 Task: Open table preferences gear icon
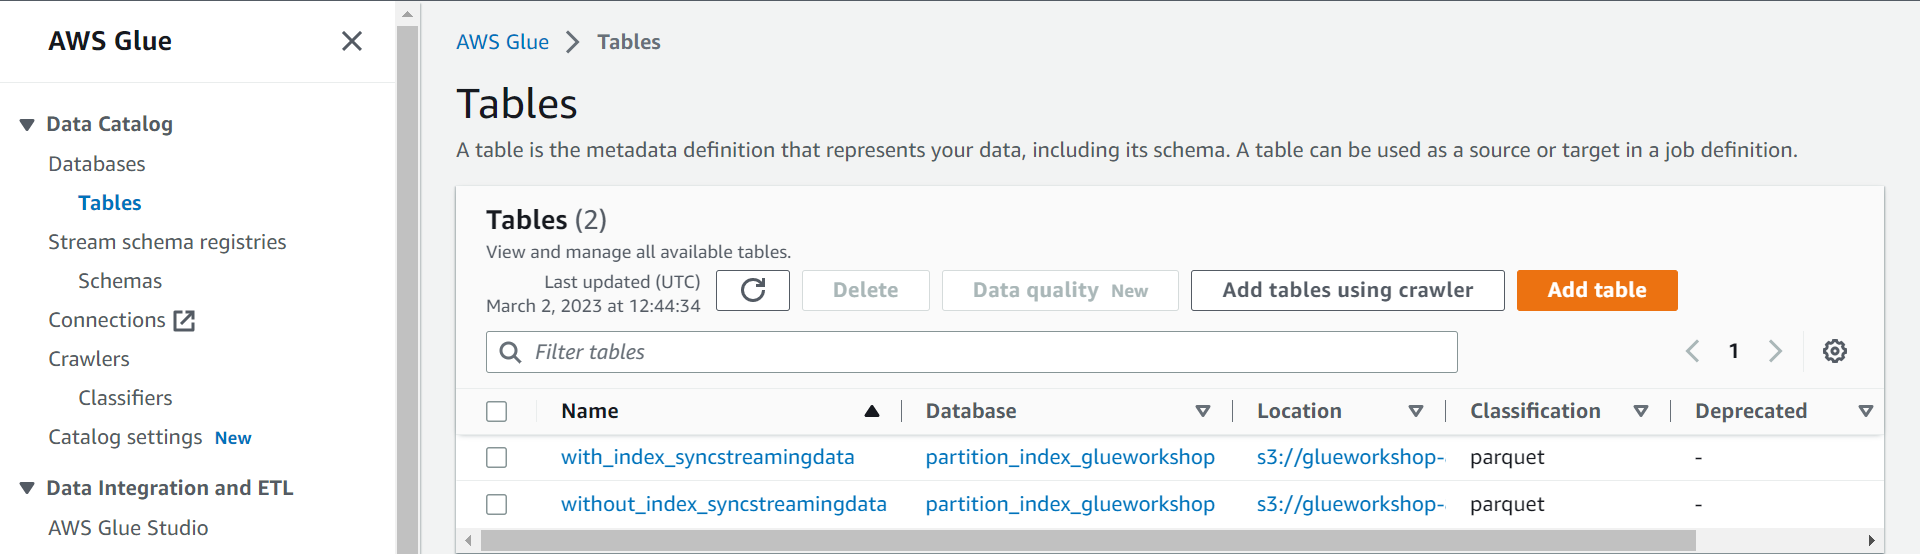pos(1834,351)
